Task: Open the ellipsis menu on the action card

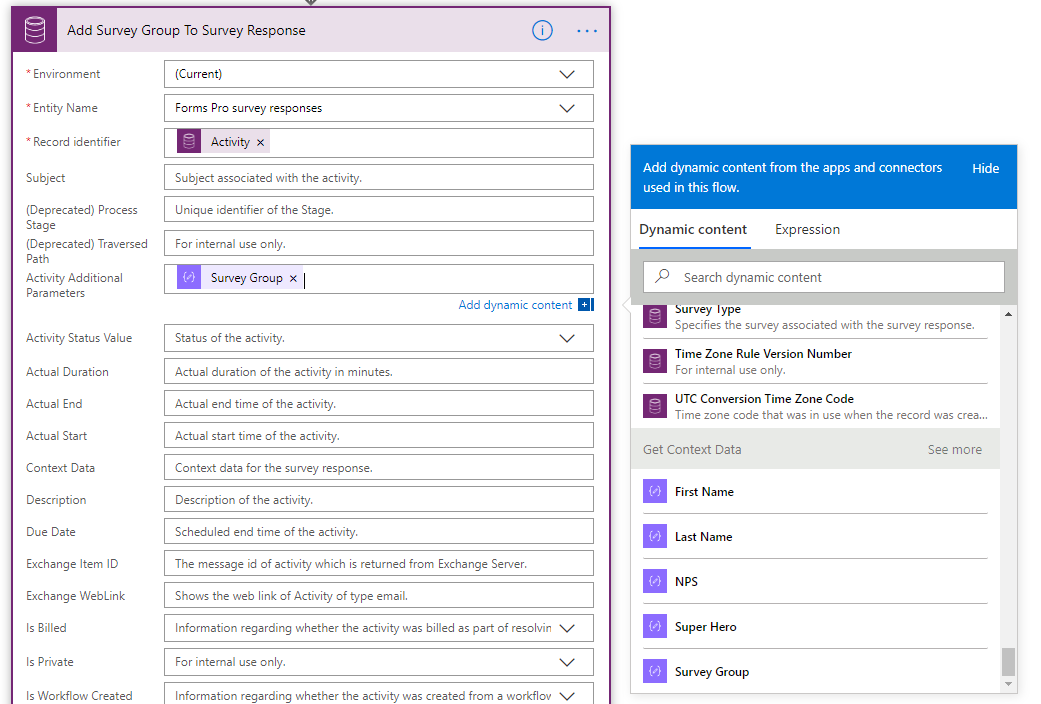Action: [x=586, y=31]
